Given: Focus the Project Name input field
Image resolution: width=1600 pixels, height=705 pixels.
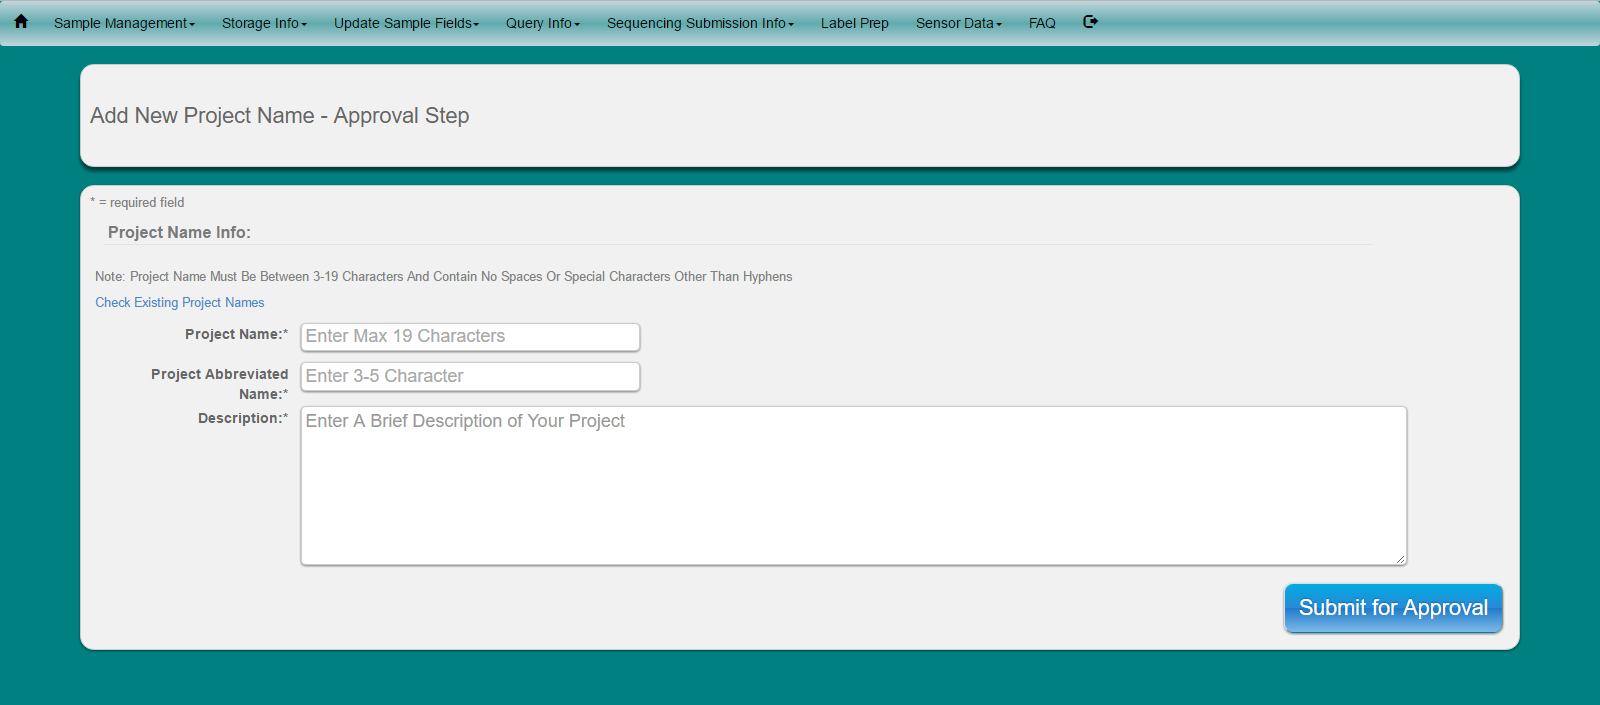Looking at the screenshot, I should tap(470, 337).
